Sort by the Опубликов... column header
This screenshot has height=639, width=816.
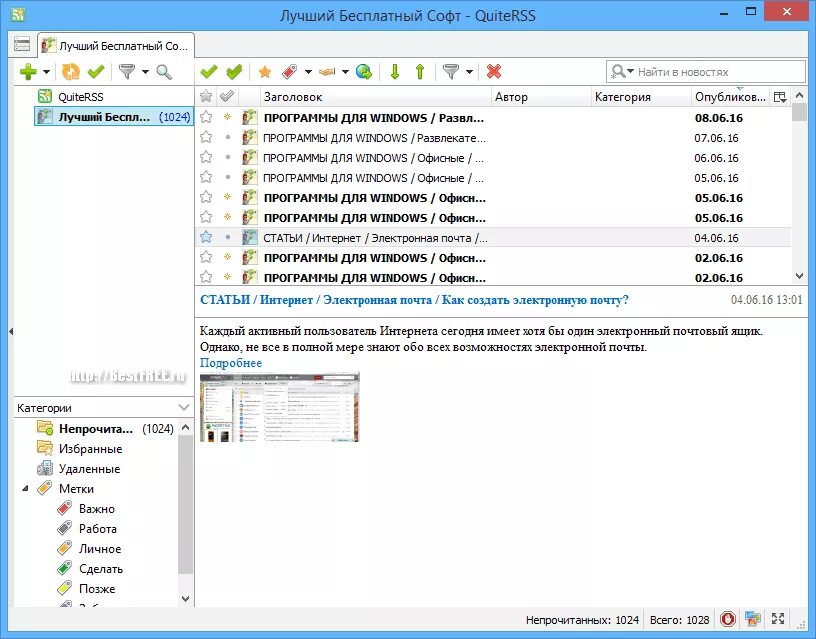point(730,97)
